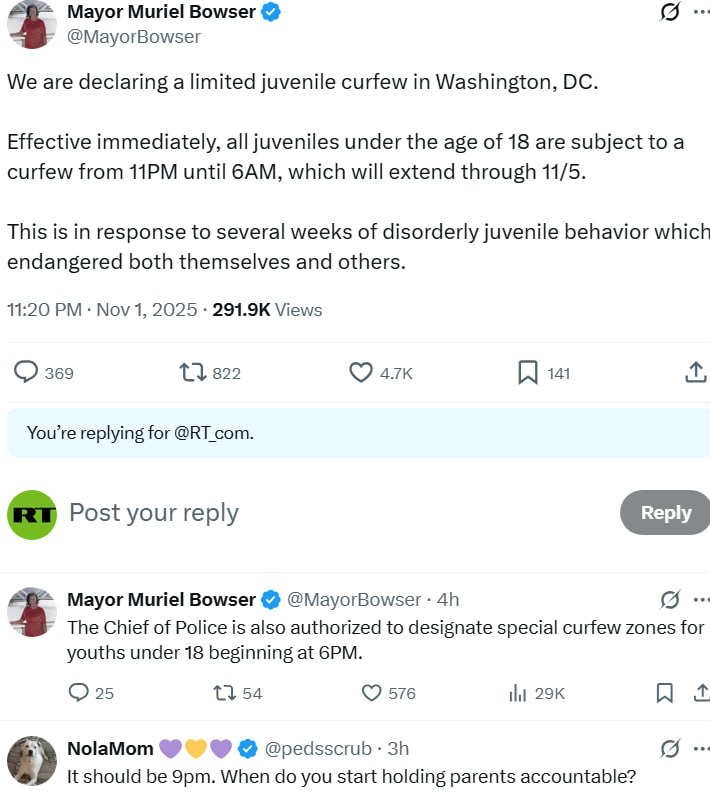Click the Grok icon on main post
Image resolution: width=710 pixels, height=800 pixels.
[x=670, y=13]
